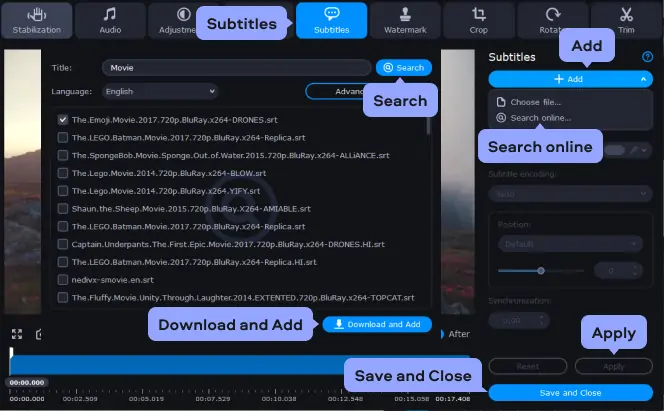Click the Title input field containing Movie

point(236,68)
